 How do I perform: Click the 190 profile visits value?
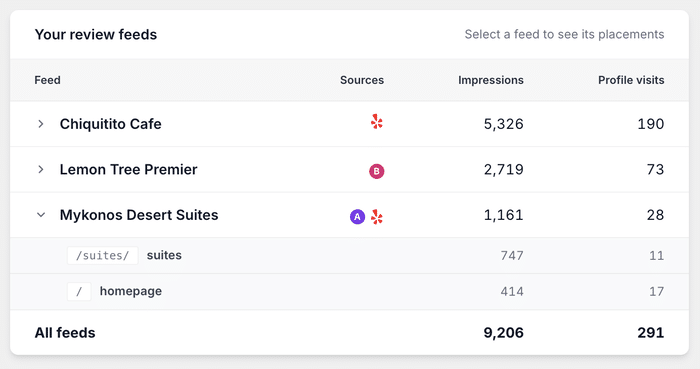[x=651, y=124]
